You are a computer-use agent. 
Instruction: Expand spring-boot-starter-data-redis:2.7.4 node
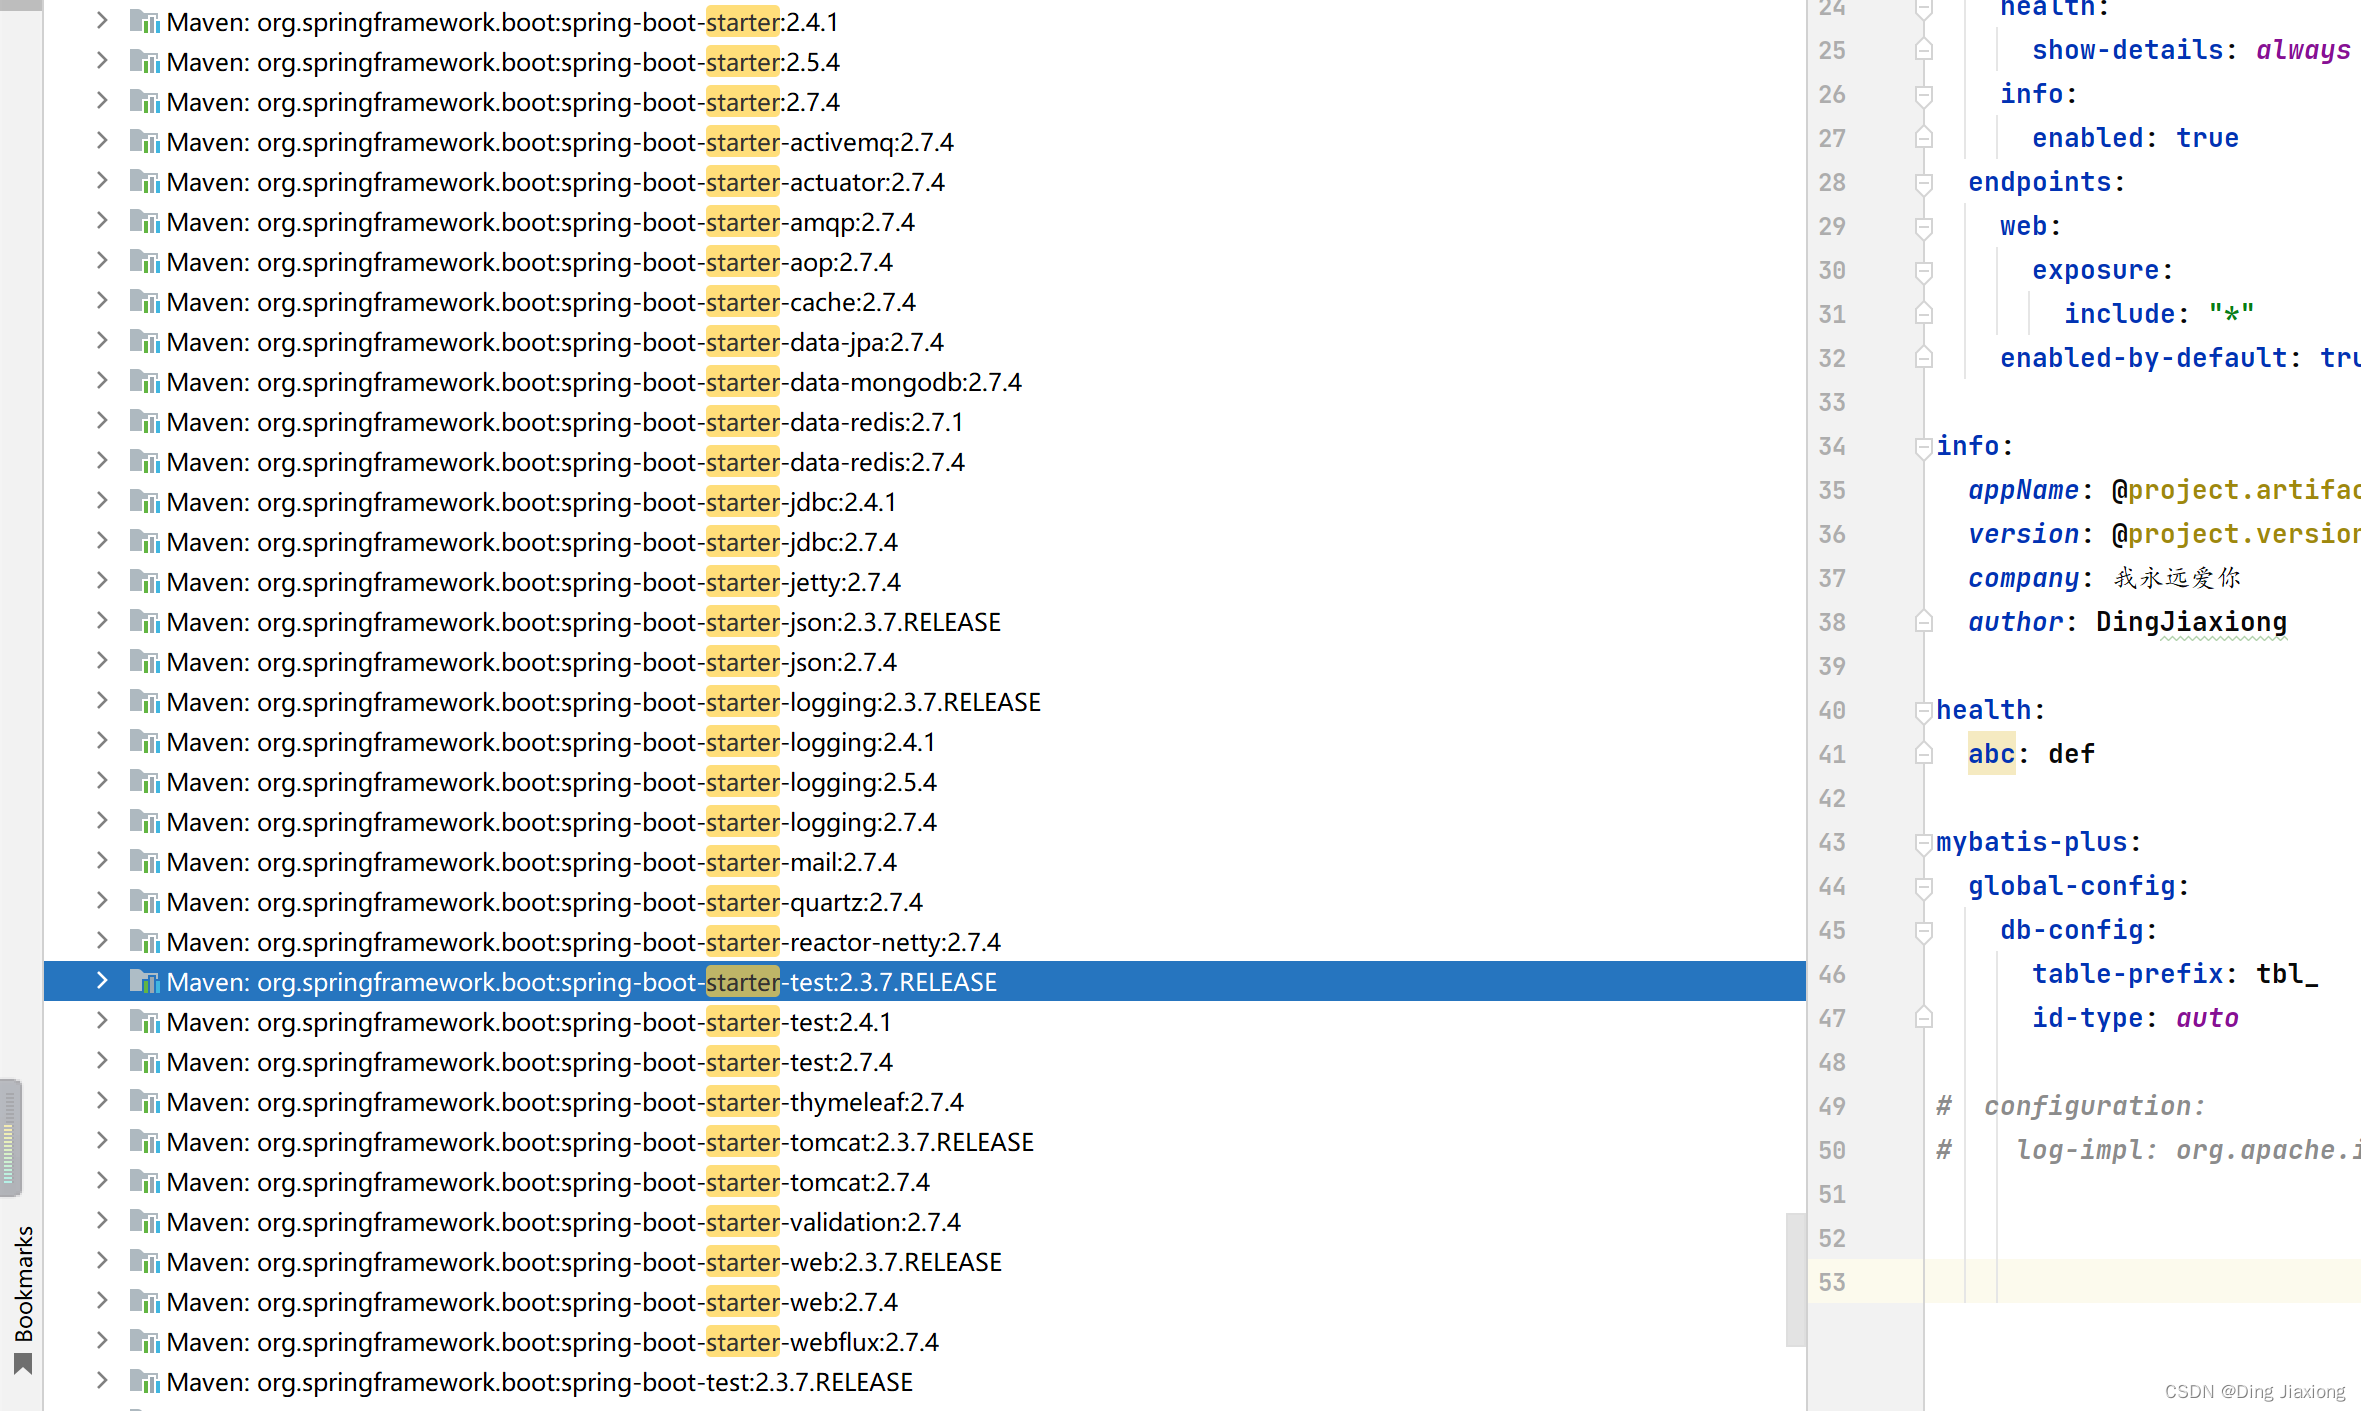pos(102,461)
